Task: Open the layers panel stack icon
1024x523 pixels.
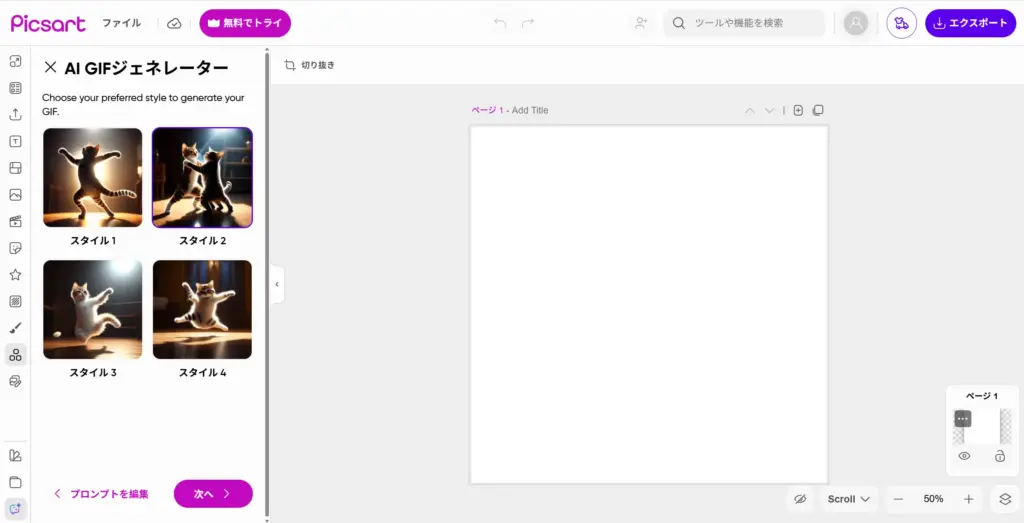Action: (1005, 499)
